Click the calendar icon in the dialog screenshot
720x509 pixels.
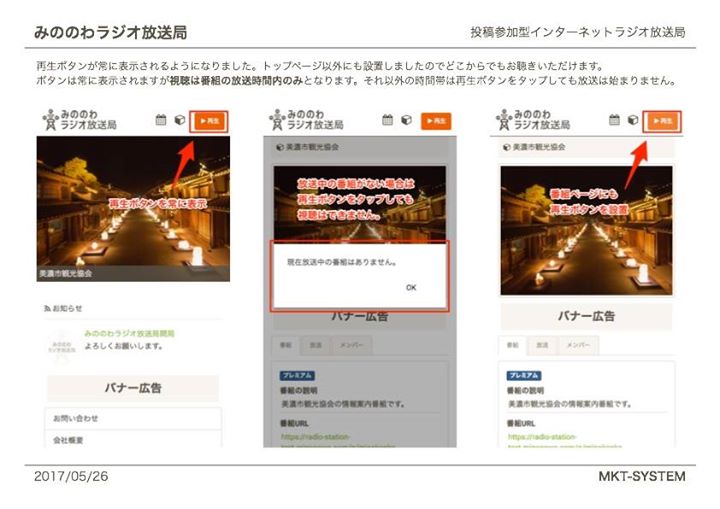coord(388,120)
